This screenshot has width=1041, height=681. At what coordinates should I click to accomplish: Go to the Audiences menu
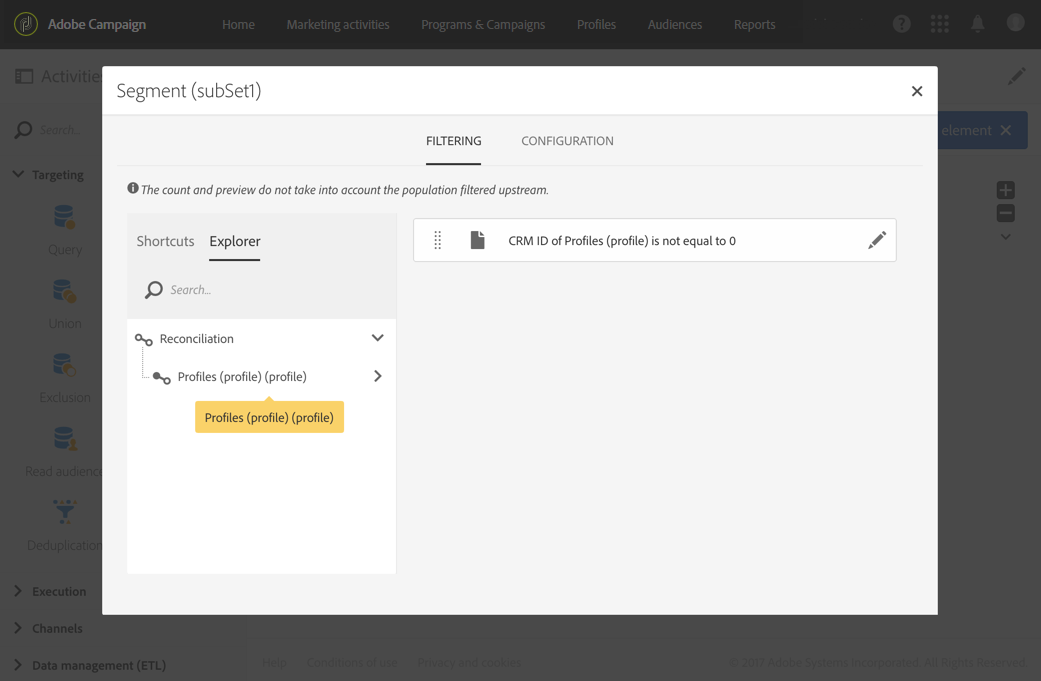click(674, 24)
